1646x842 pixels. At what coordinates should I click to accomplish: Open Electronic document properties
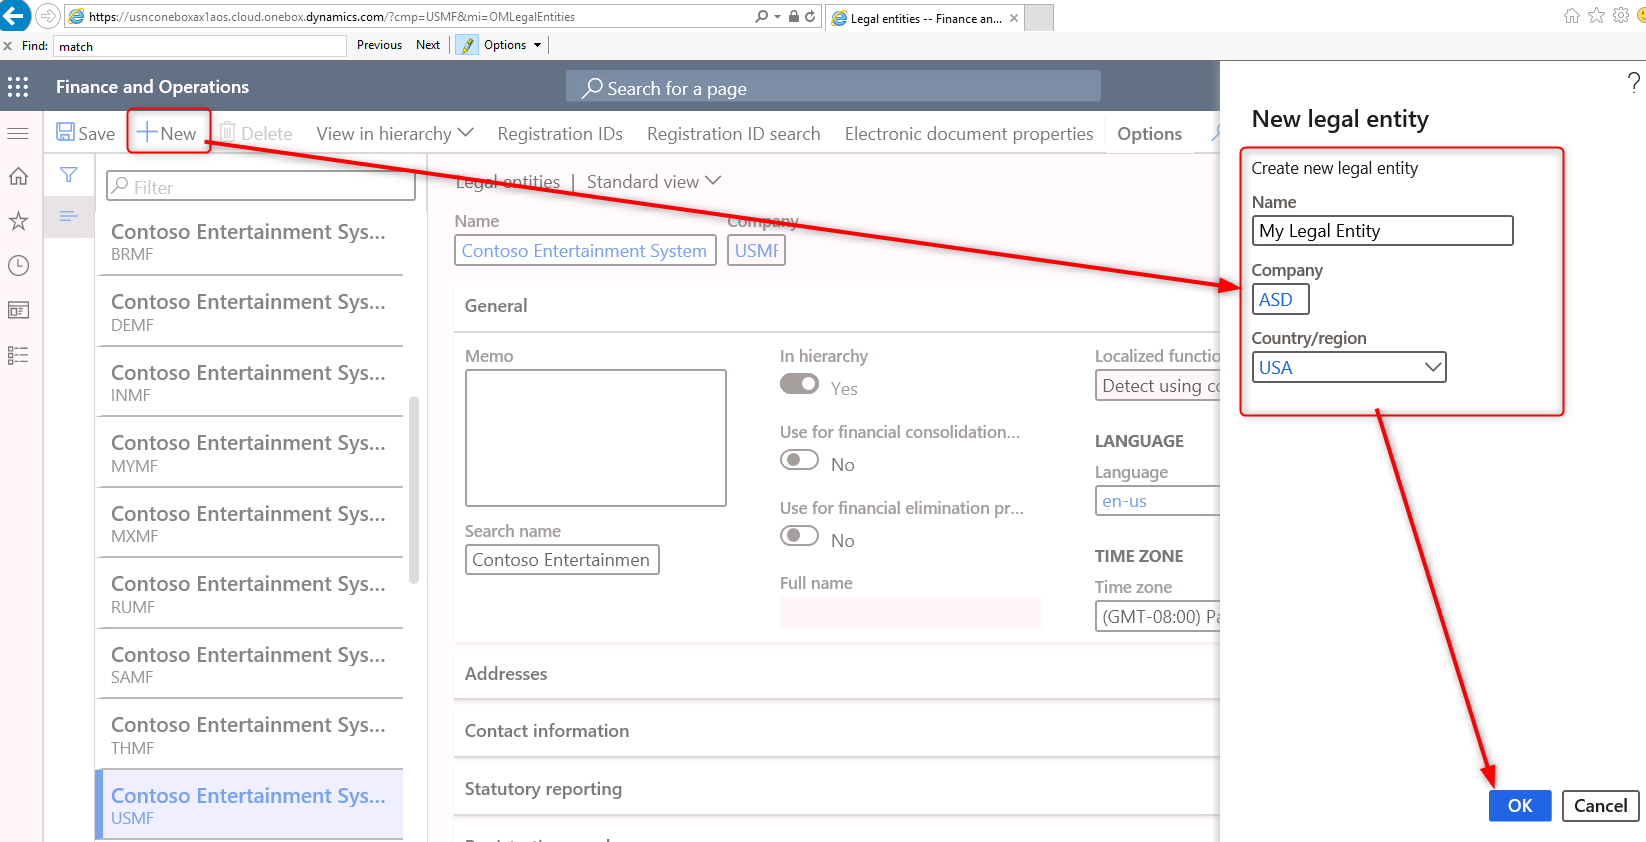(969, 134)
